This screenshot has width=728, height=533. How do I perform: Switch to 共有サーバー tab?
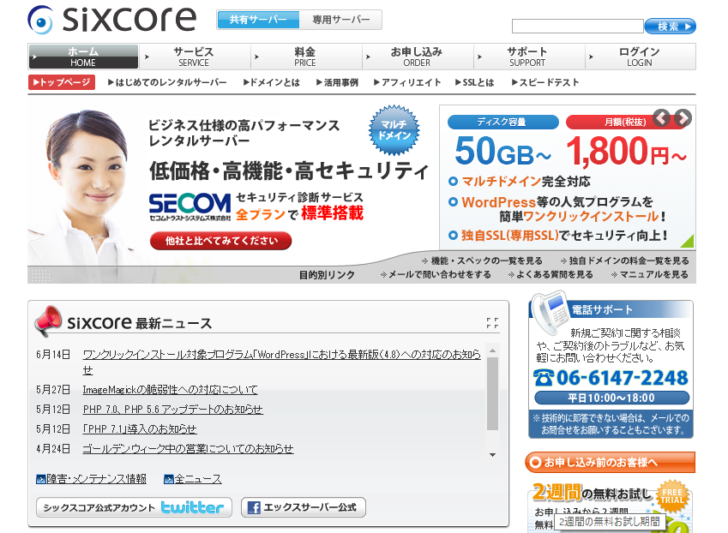258,20
